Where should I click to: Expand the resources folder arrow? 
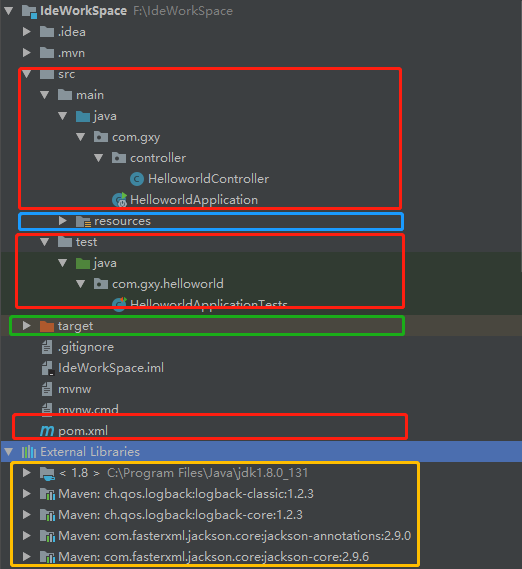[62, 221]
